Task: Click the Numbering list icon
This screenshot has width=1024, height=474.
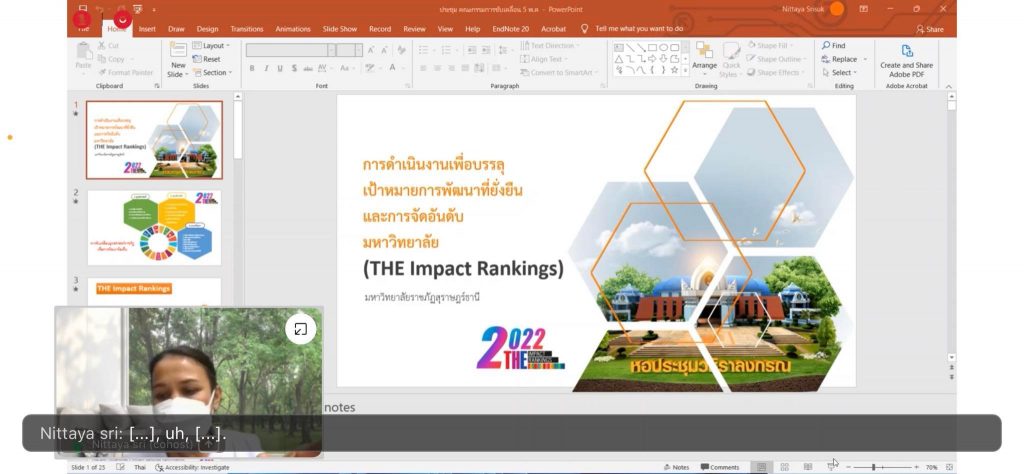Action: [447, 50]
